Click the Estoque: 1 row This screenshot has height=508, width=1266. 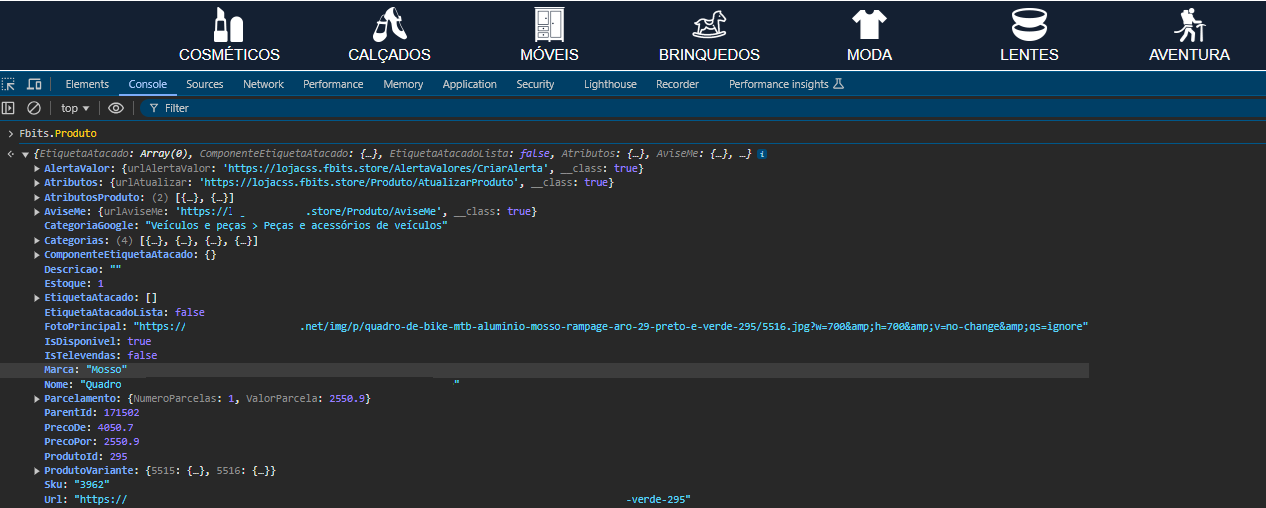pos(74,284)
